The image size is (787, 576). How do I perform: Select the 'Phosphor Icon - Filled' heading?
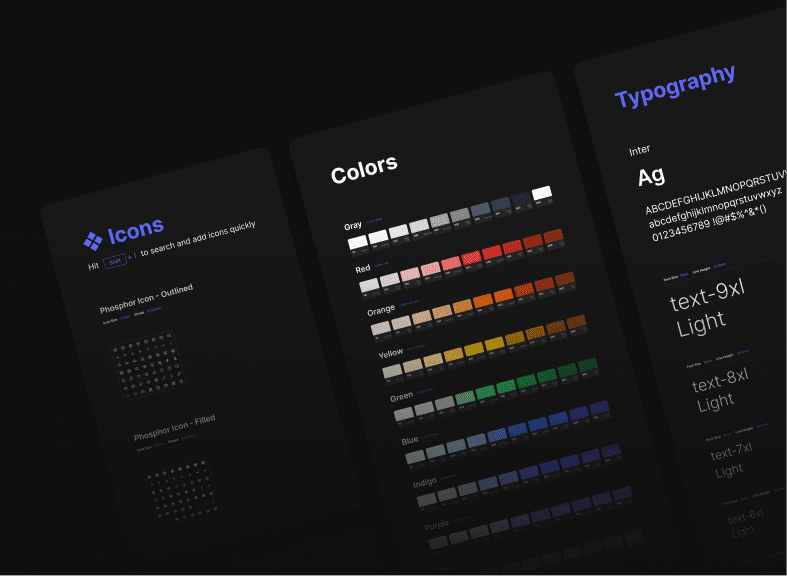[174, 427]
